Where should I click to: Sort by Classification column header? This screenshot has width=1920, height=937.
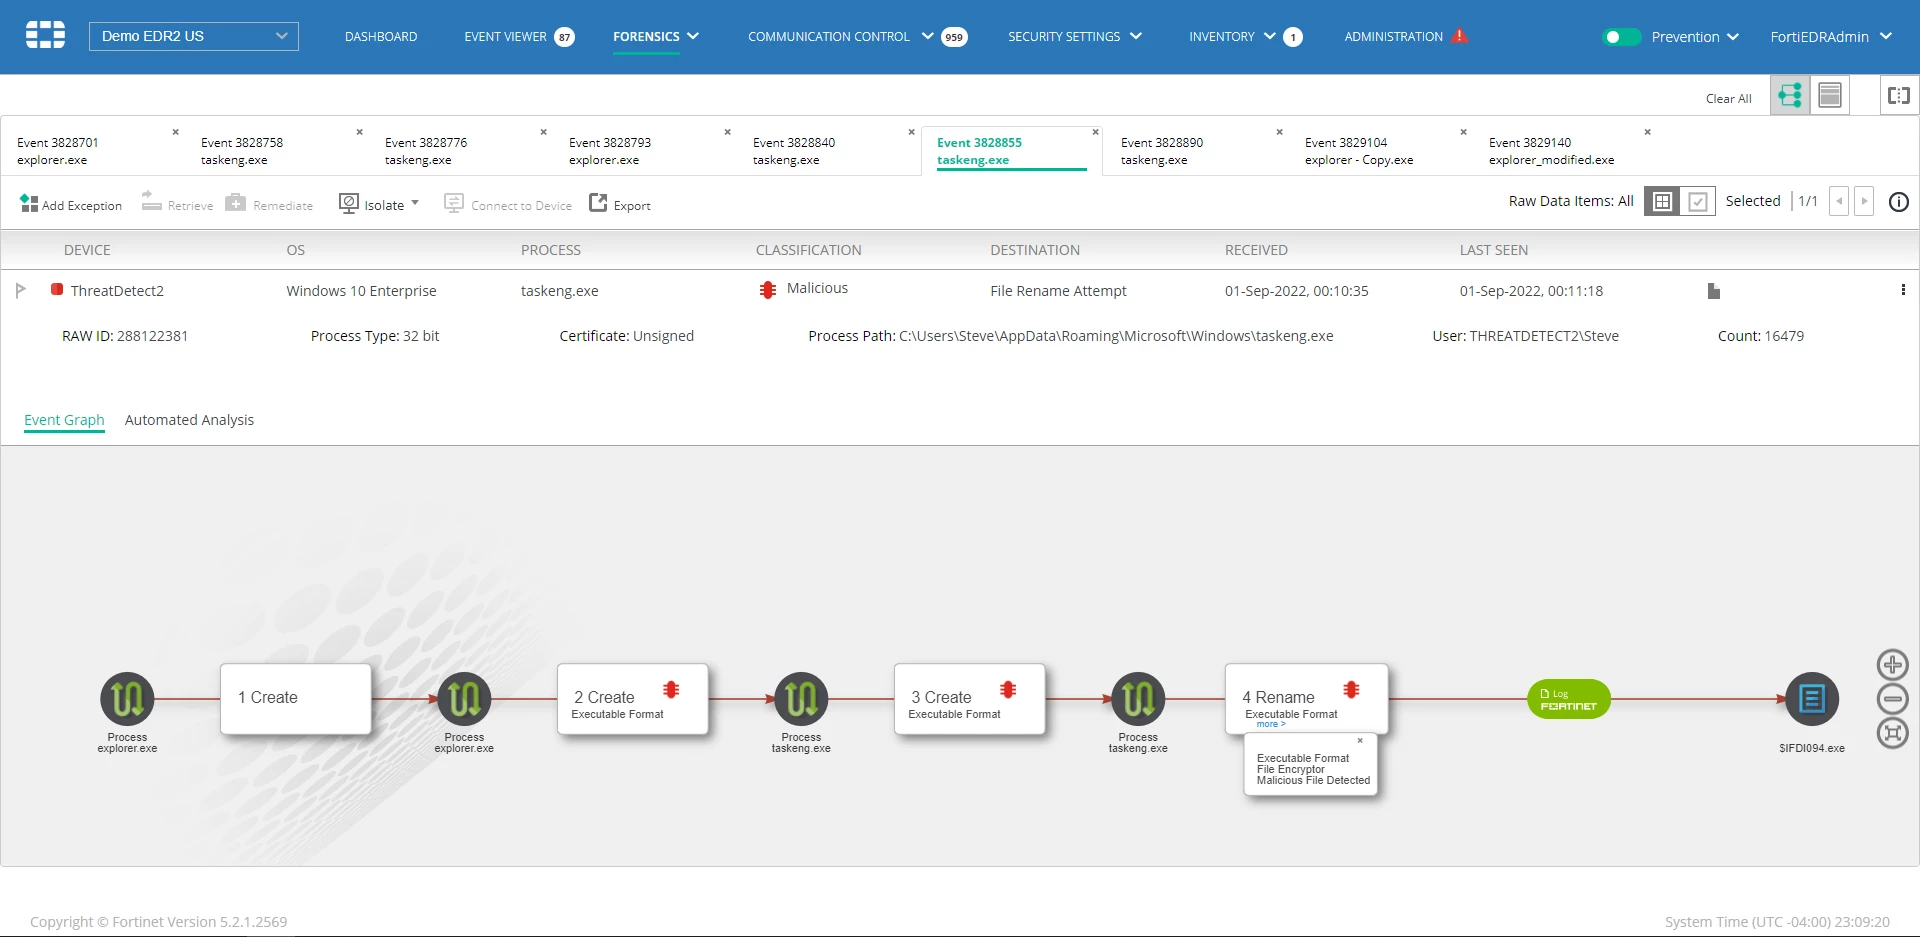(x=808, y=250)
